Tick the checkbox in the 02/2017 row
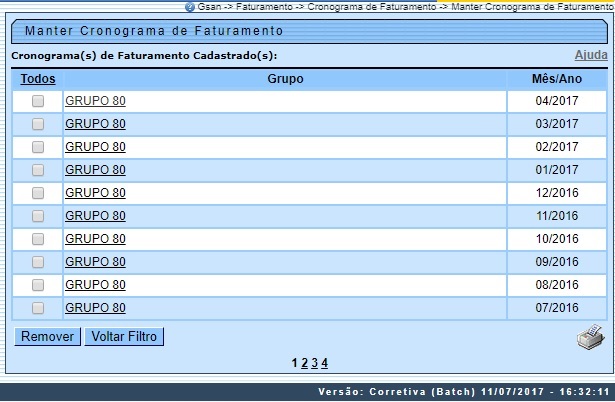 coord(38,147)
